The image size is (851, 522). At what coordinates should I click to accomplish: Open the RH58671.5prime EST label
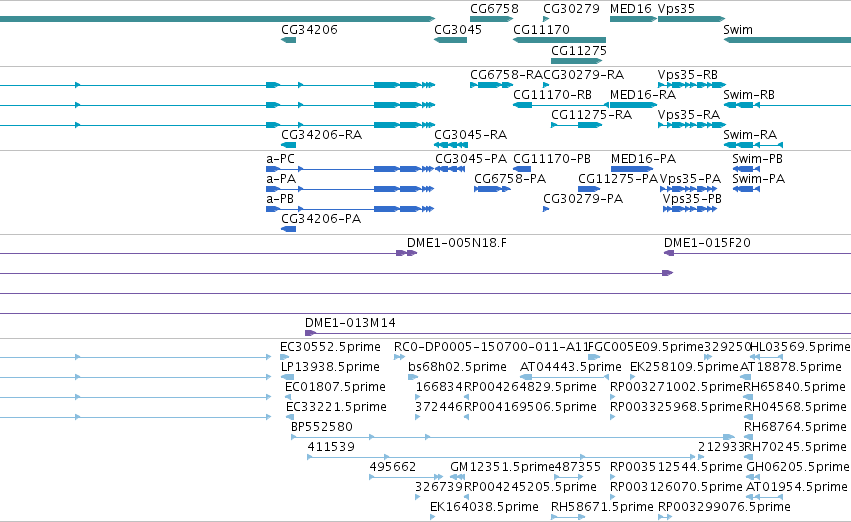602,507
